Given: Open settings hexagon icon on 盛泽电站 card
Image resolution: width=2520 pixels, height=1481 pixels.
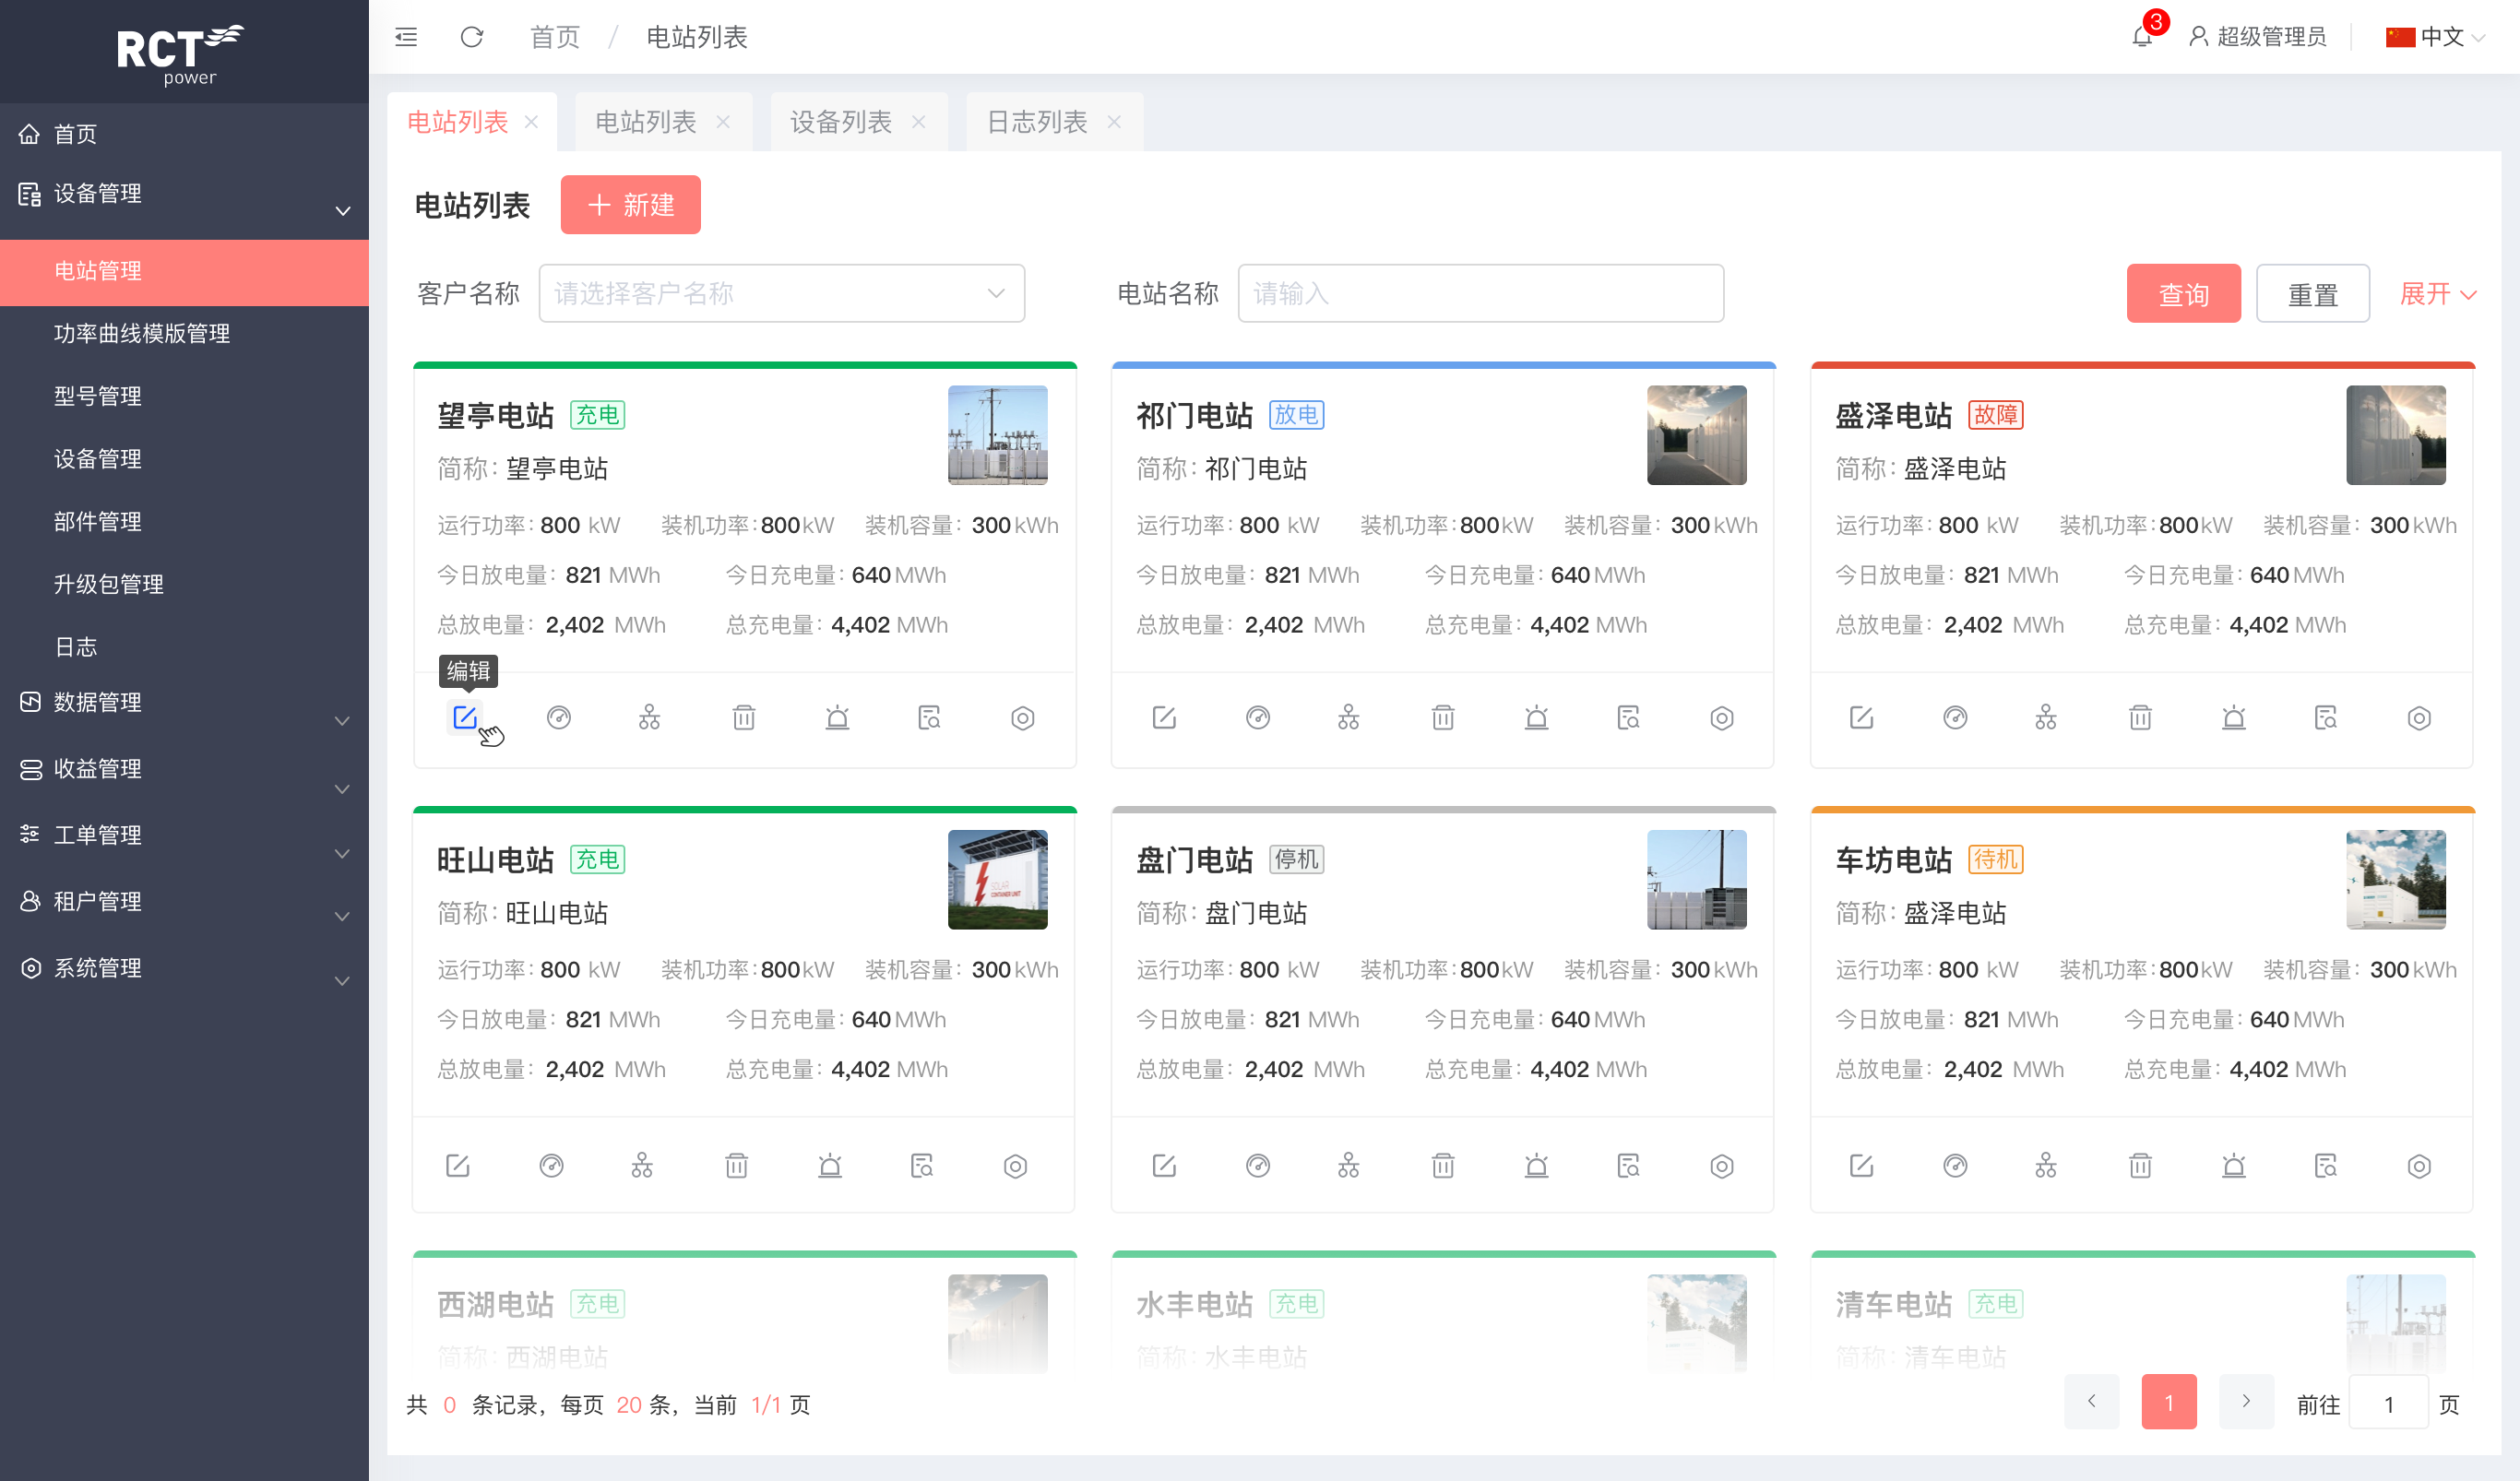Looking at the screenshot, I should click(x=2419, y=717).
